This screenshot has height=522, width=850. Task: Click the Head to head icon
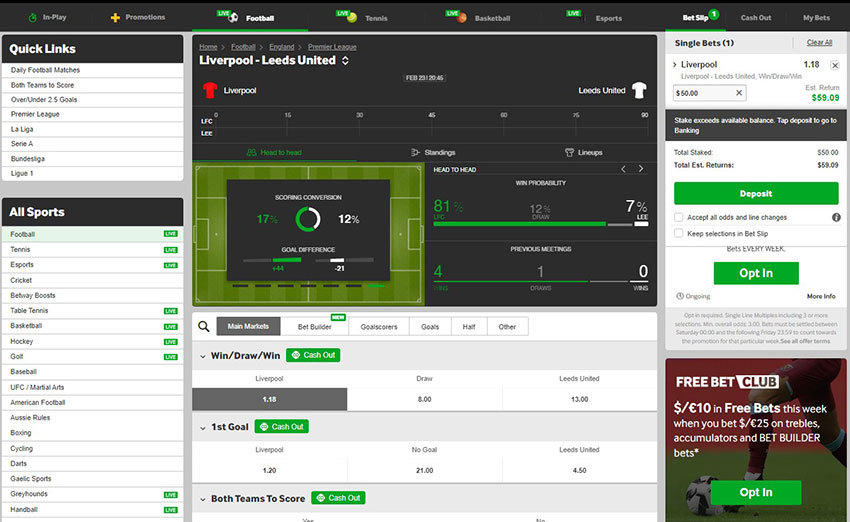click(251, 152)
